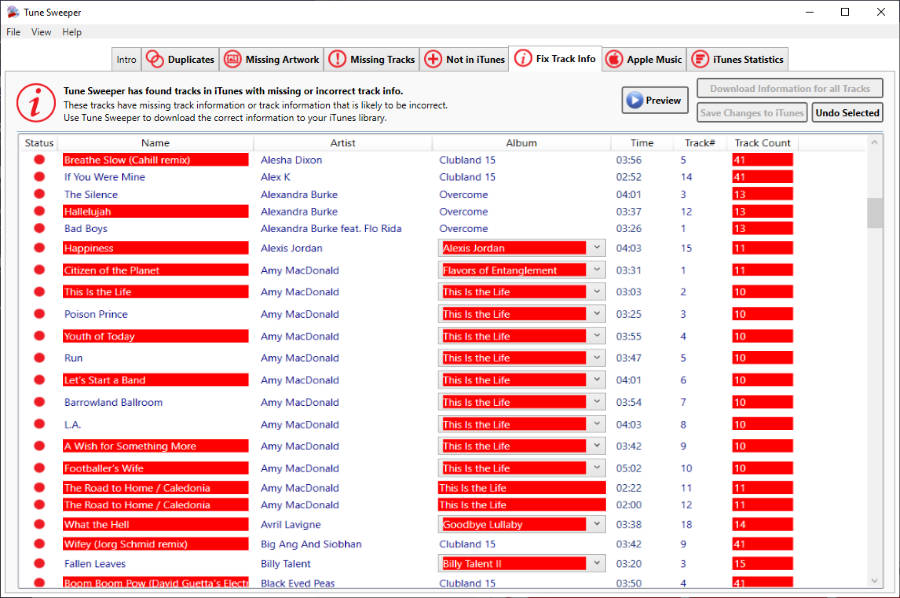
Task: Click the Undo Selected button
Action: pyautogui.click(x=847, y=112)
